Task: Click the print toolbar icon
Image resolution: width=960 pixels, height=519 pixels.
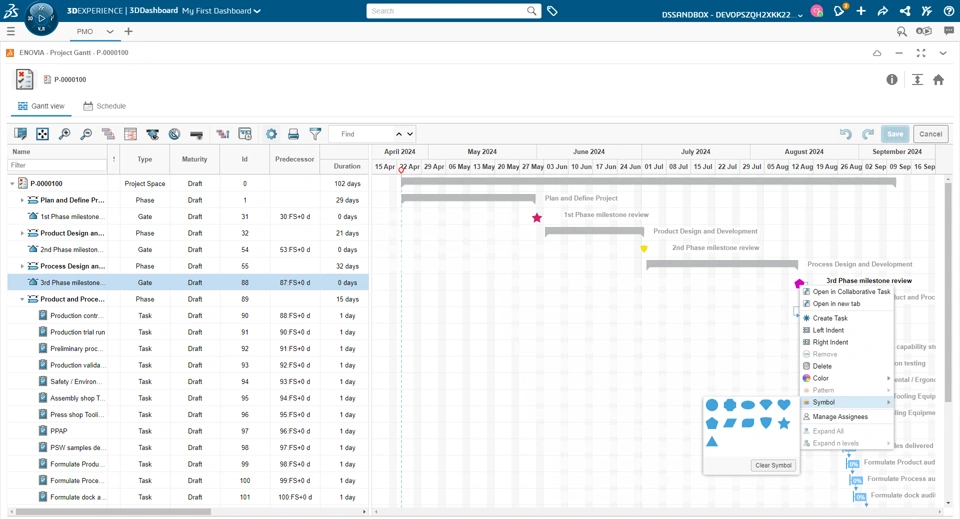Action: 293,134
